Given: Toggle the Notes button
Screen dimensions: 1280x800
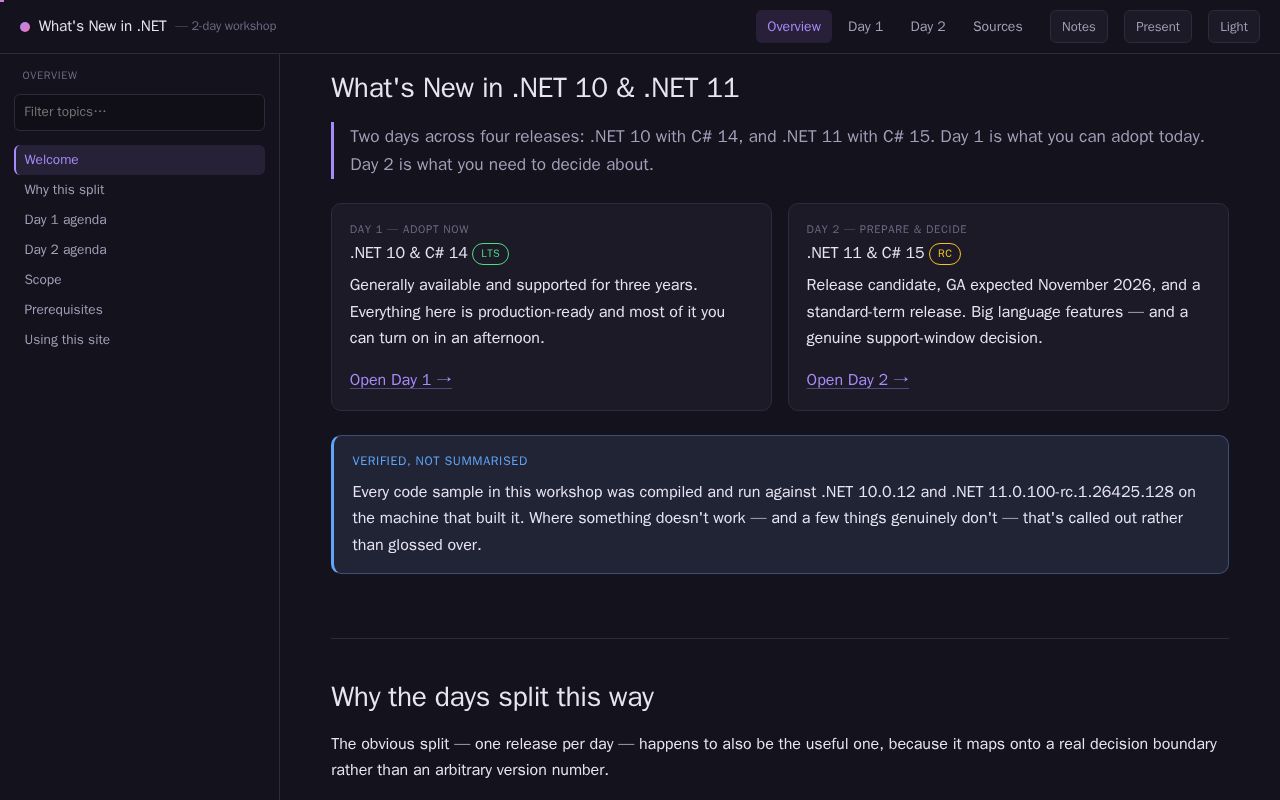Looking at the screenshot, I should click(x=1079, y=27).
